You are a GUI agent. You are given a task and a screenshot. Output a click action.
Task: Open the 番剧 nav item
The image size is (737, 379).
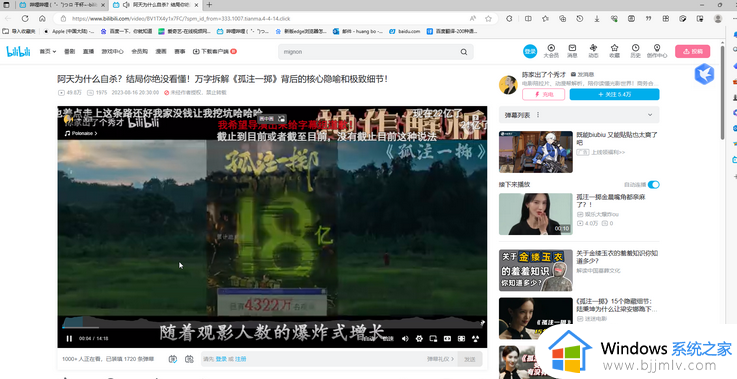(70, 51)
